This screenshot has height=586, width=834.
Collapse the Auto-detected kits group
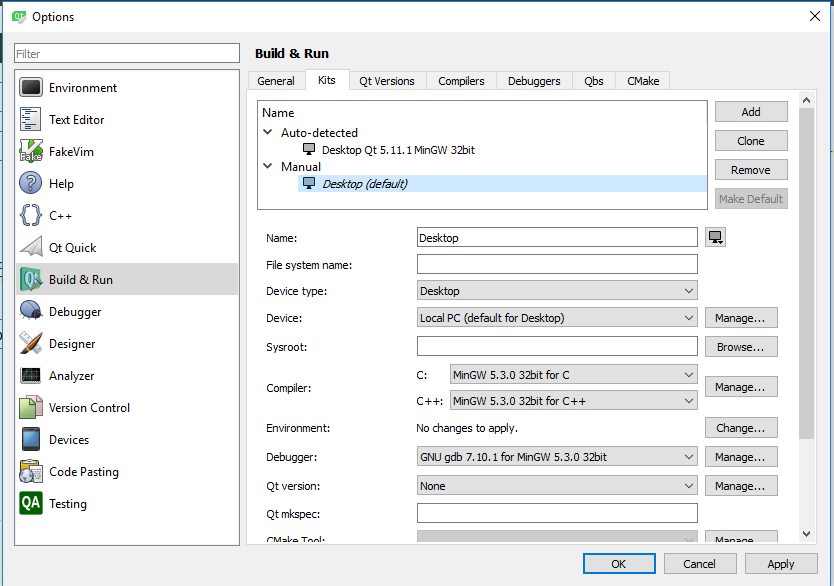point(268,132)
